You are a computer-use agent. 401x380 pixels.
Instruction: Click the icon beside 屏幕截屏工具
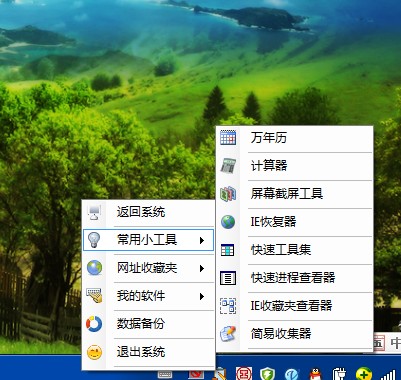[228, 194]
